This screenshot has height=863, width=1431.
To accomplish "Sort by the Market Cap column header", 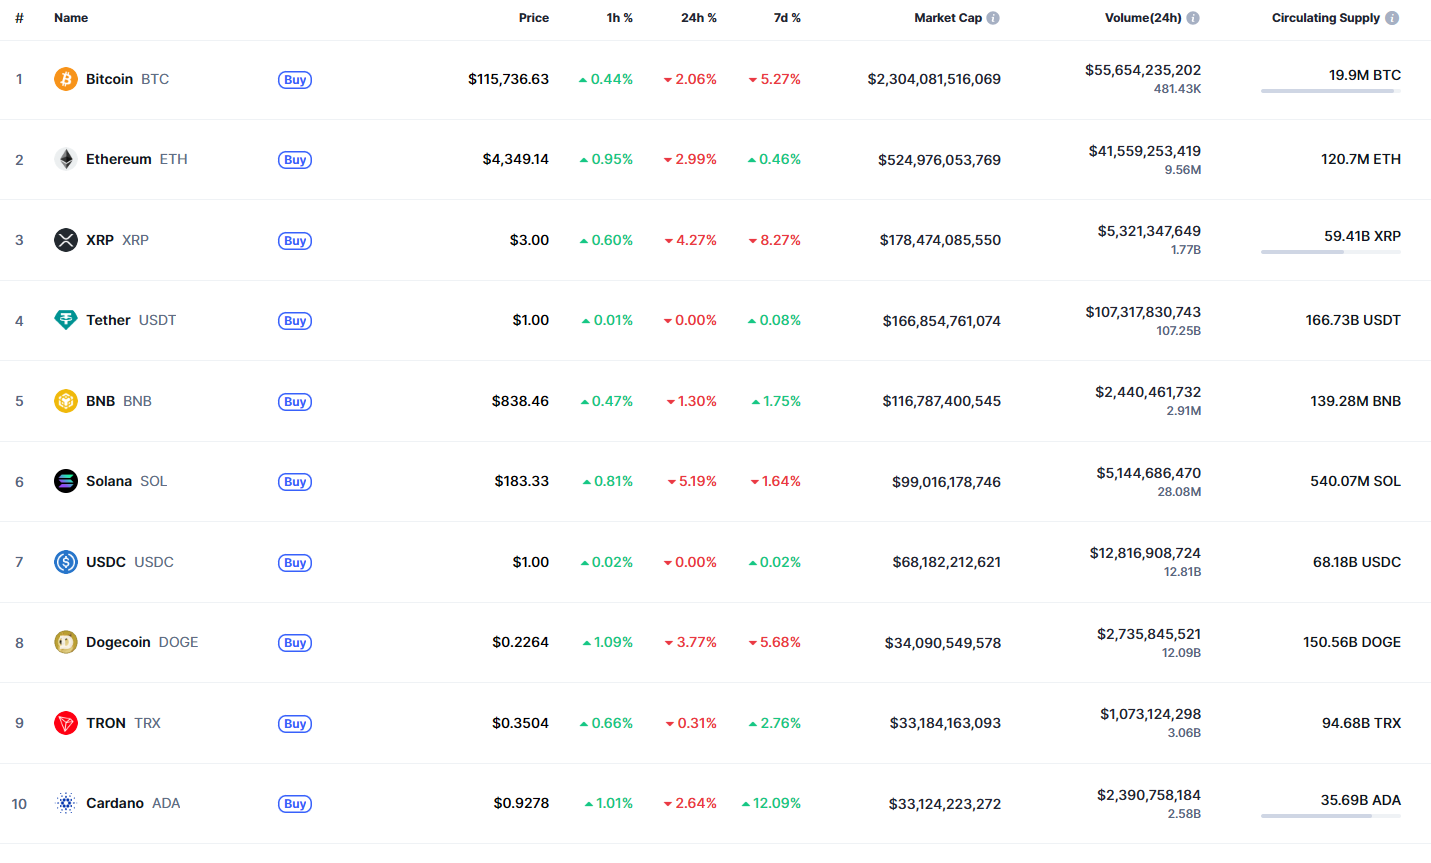I will point(948,18).
